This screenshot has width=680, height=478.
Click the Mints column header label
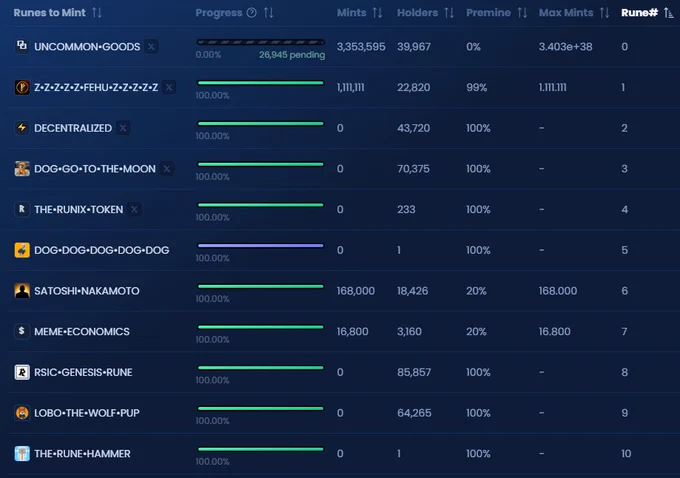coord(352,13)
